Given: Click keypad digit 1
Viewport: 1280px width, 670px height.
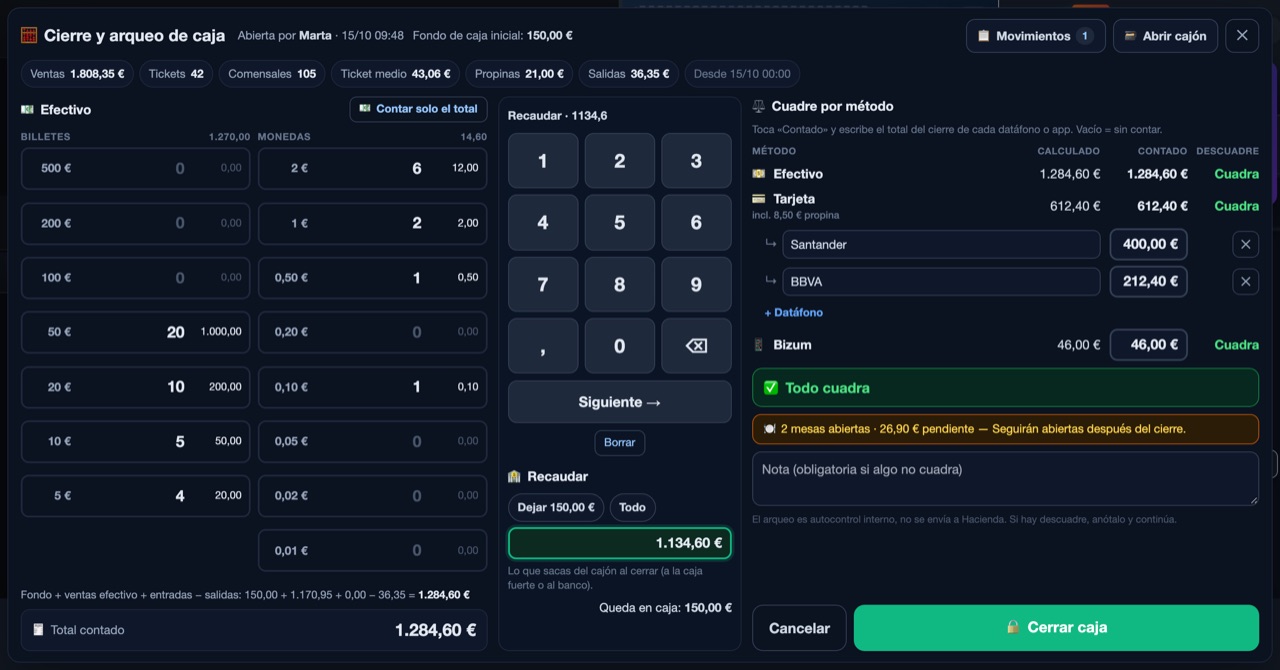Looking at the screenshot, I should (543, 161).
